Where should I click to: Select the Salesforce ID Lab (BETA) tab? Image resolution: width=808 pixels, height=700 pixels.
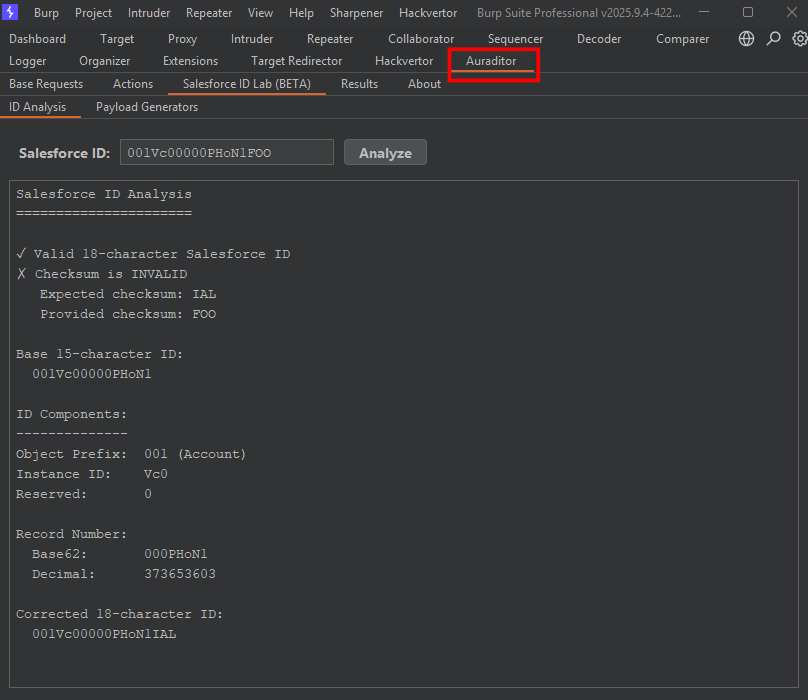(247, 84)
